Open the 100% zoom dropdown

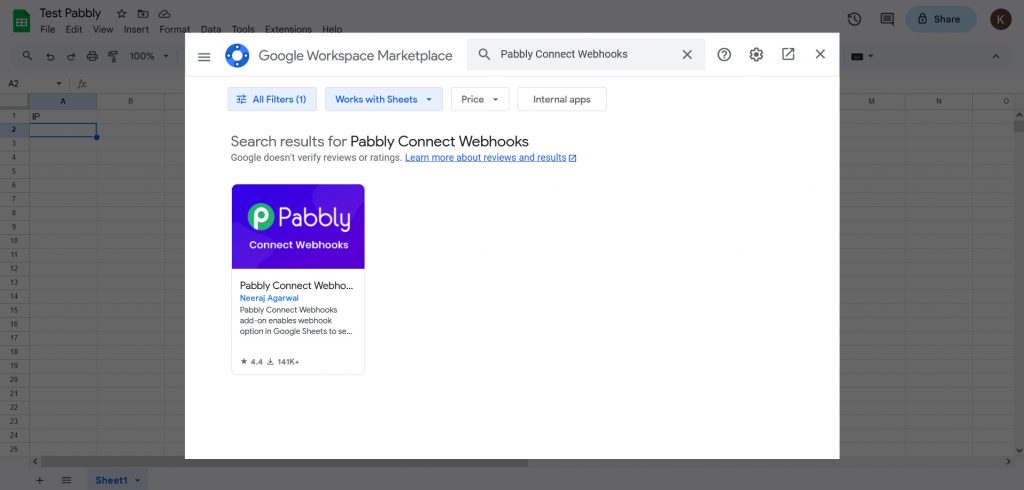148,56
